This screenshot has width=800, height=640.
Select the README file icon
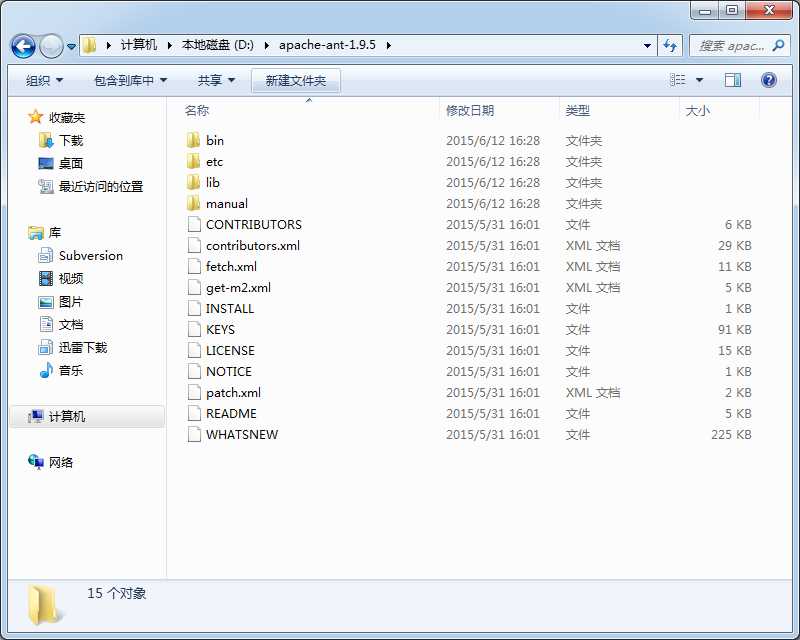194,413
